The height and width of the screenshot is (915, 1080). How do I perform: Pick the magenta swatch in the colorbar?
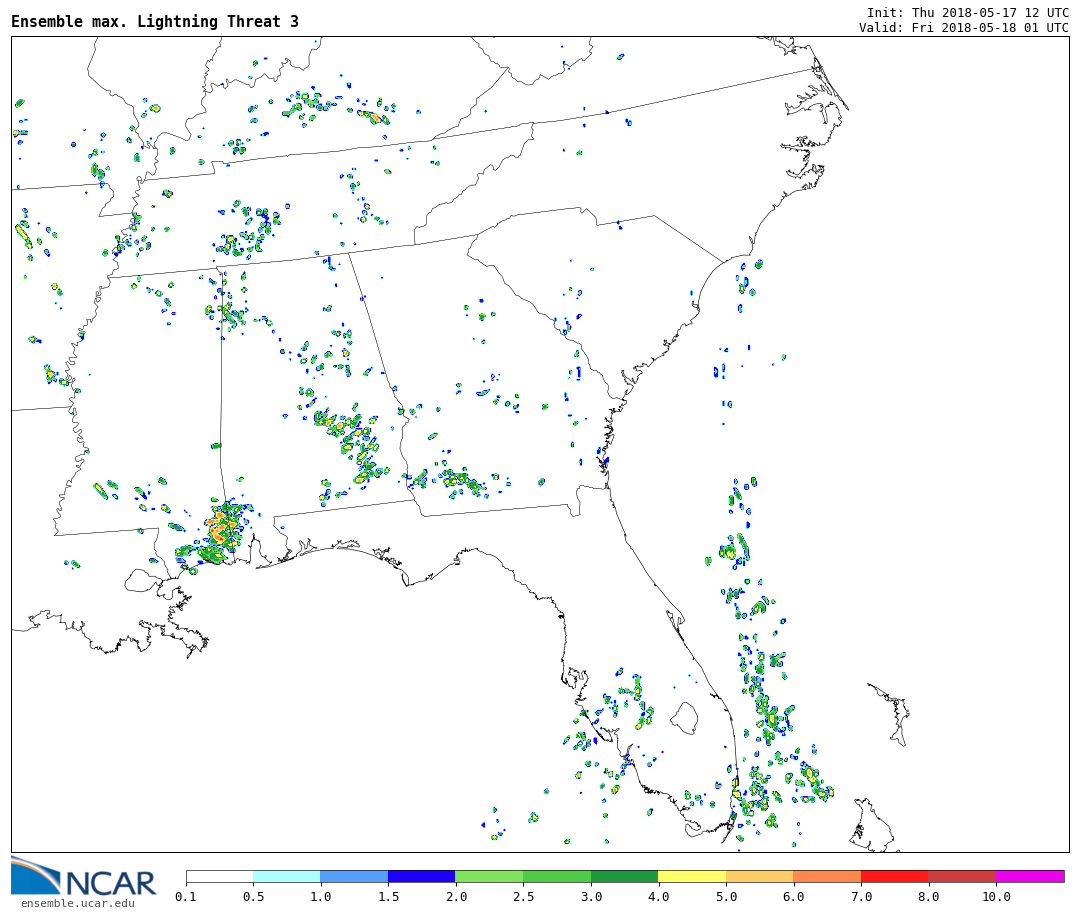click(1029, 876)
